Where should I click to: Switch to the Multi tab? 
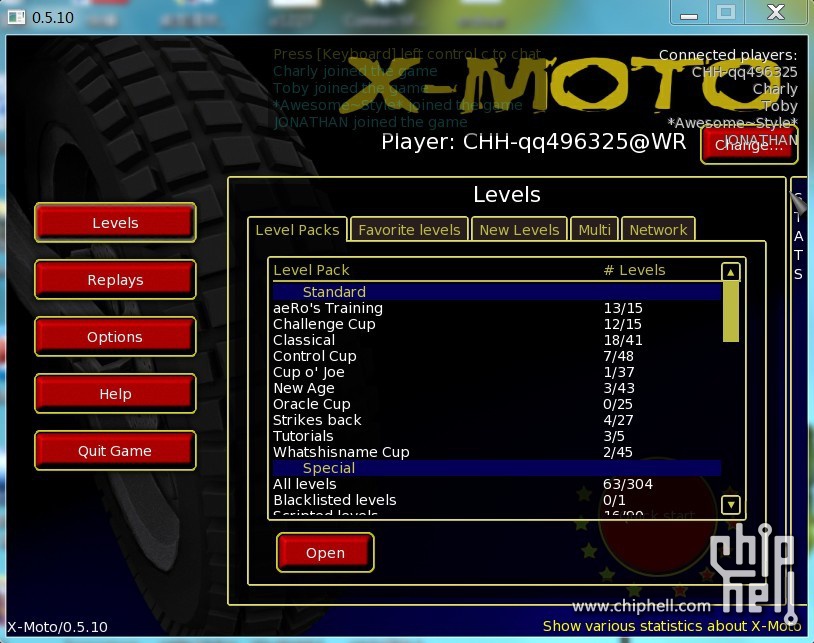(594, 229)
